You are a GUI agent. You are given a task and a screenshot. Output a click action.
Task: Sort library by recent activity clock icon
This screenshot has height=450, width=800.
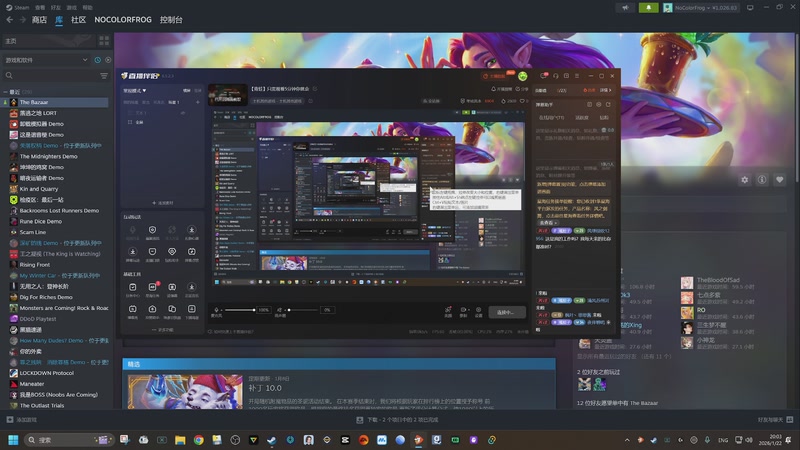[x=97, y=60]
